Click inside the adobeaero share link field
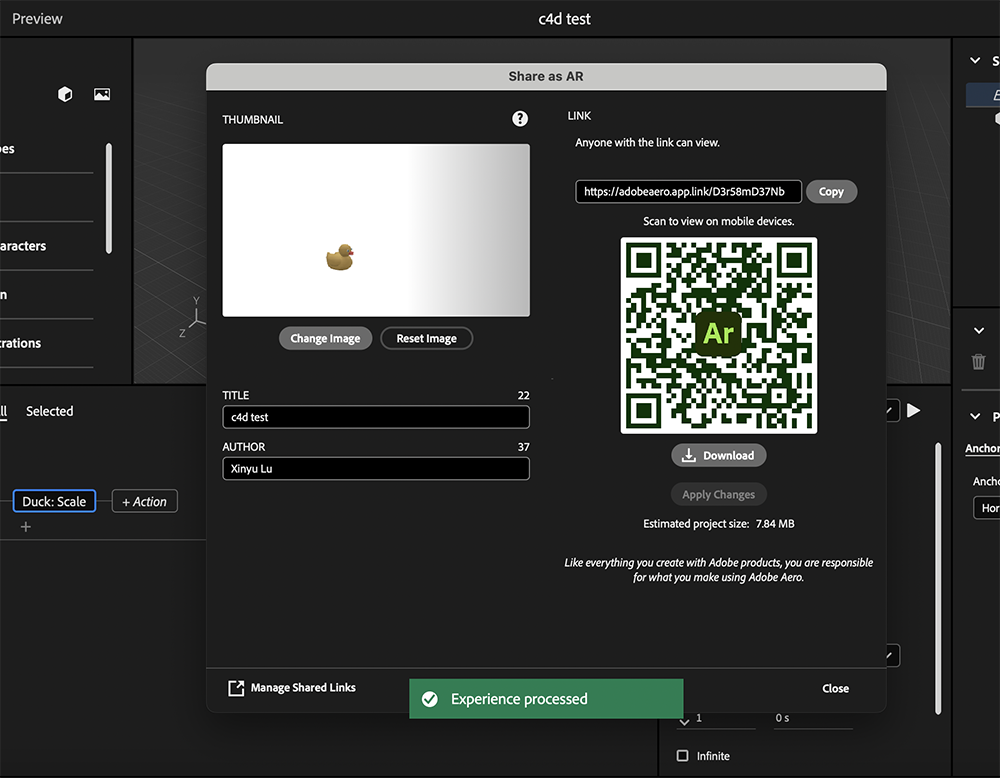 click(687, 191)
